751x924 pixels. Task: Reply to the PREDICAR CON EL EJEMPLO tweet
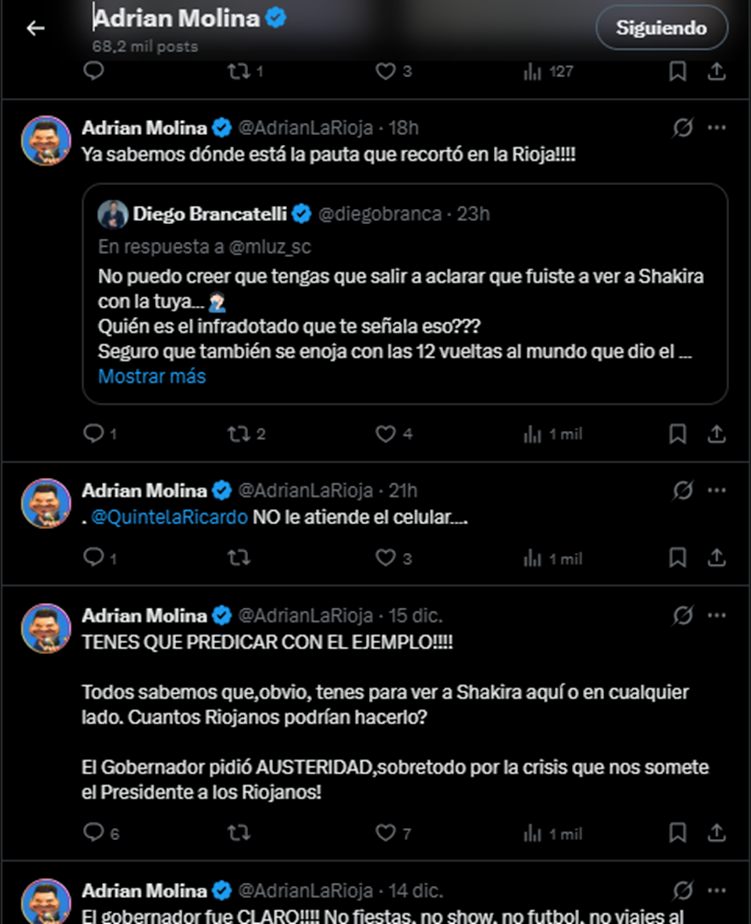[x=93, y=833]
